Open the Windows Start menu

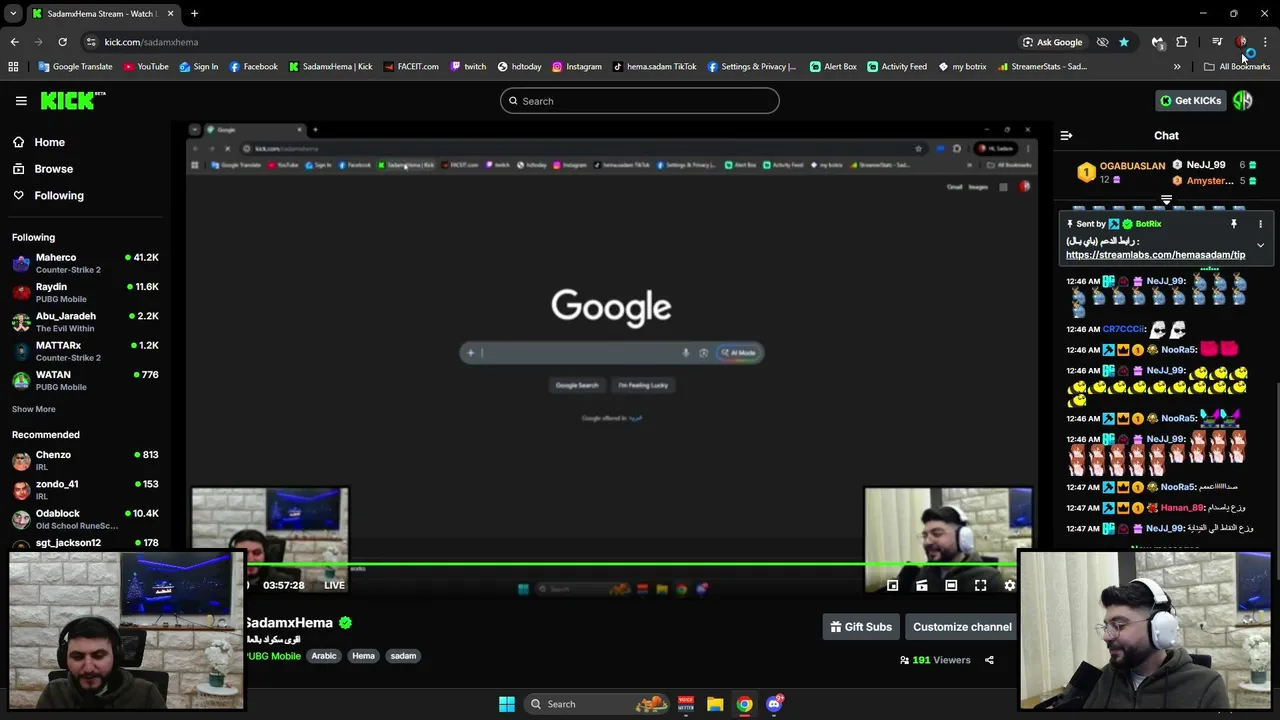point(507,704)
